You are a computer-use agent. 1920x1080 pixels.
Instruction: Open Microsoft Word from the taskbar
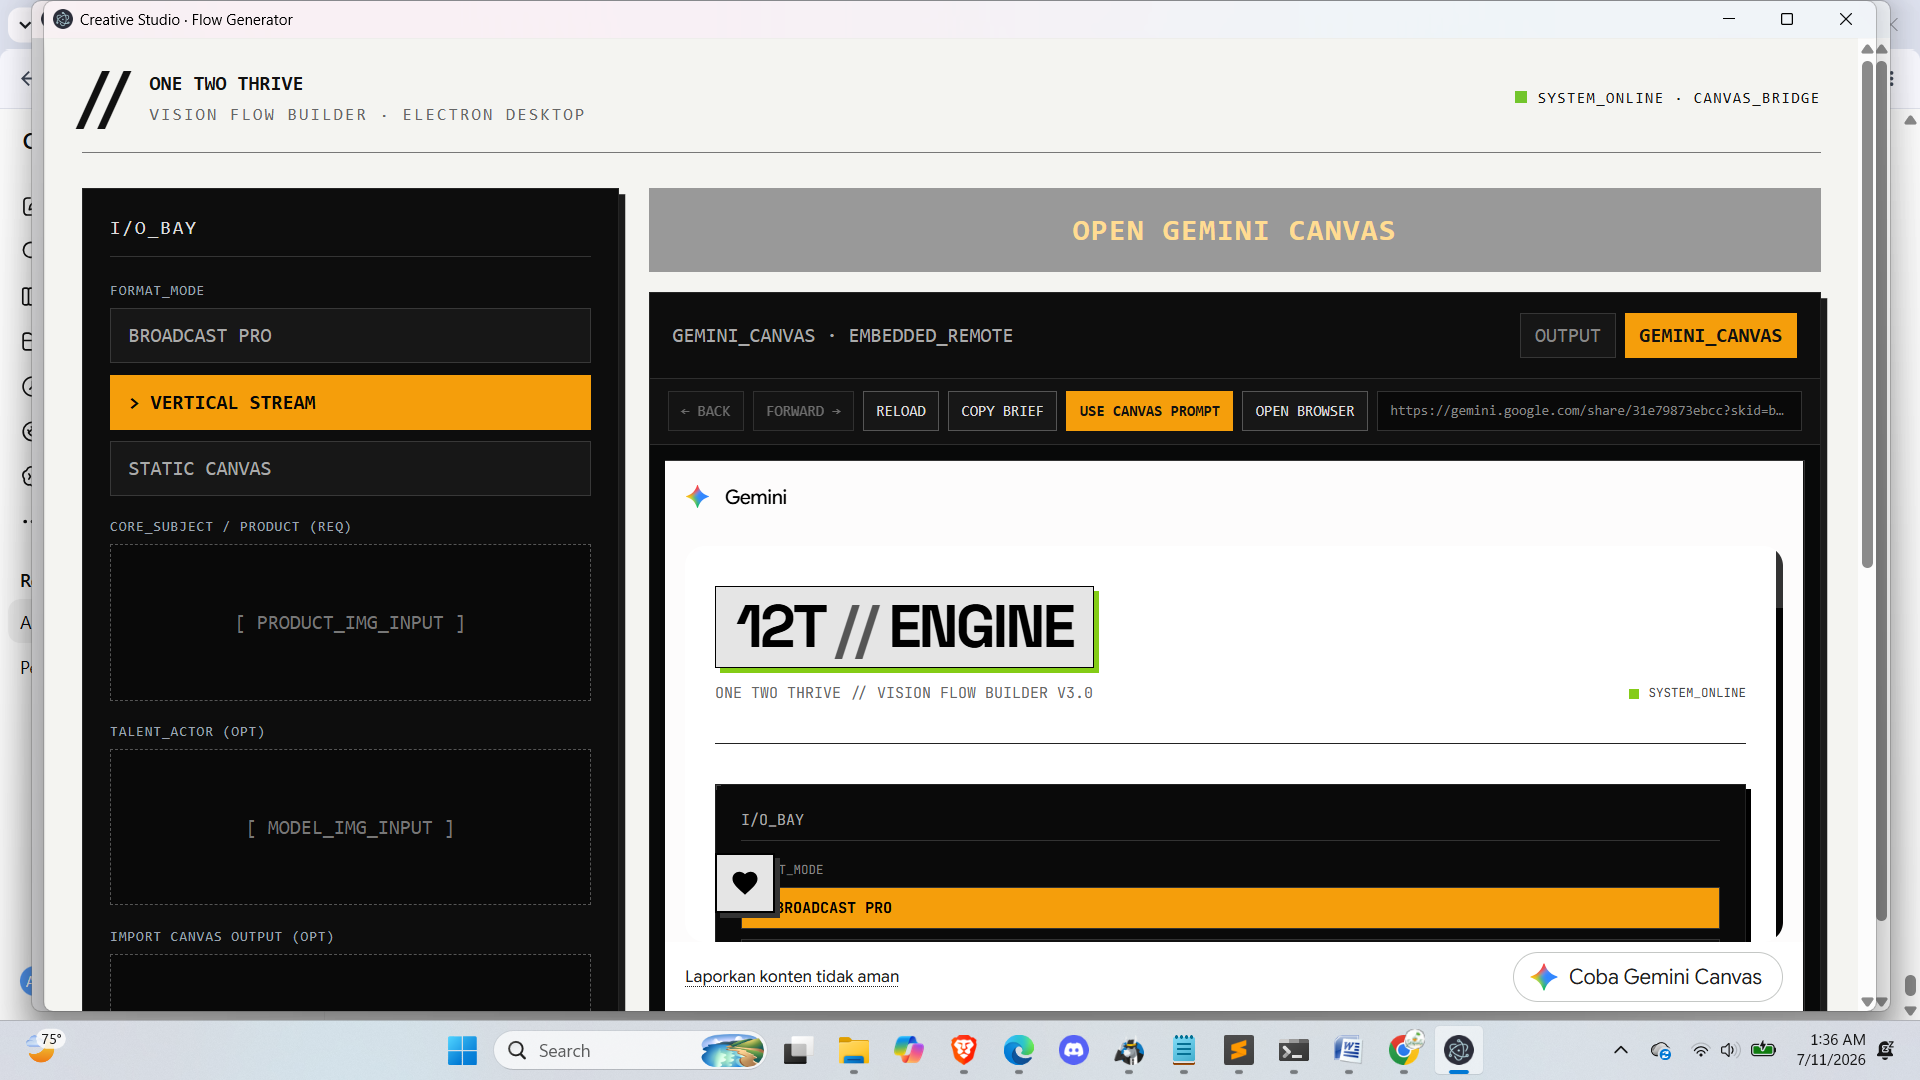(x=1348, y=1050)
